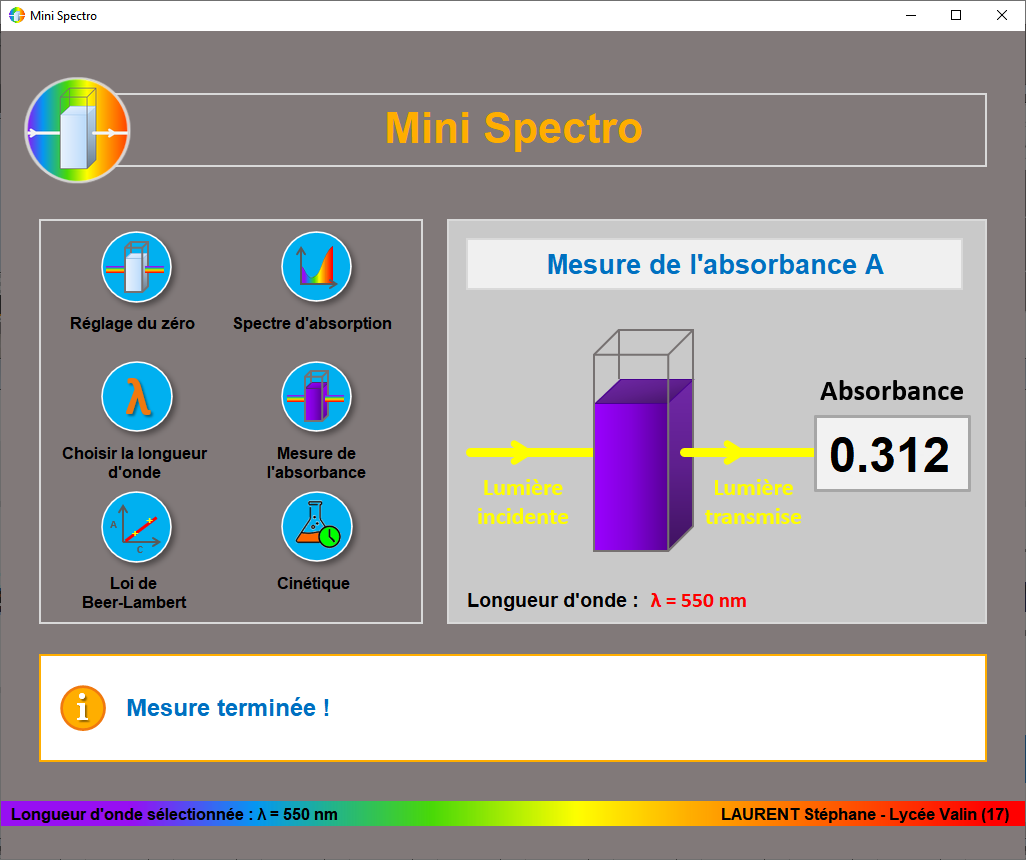The height and width of the screenshot is (860, 1026).
Task: Click the orange info icon beside the message
Action: click(x=83, y=708)
